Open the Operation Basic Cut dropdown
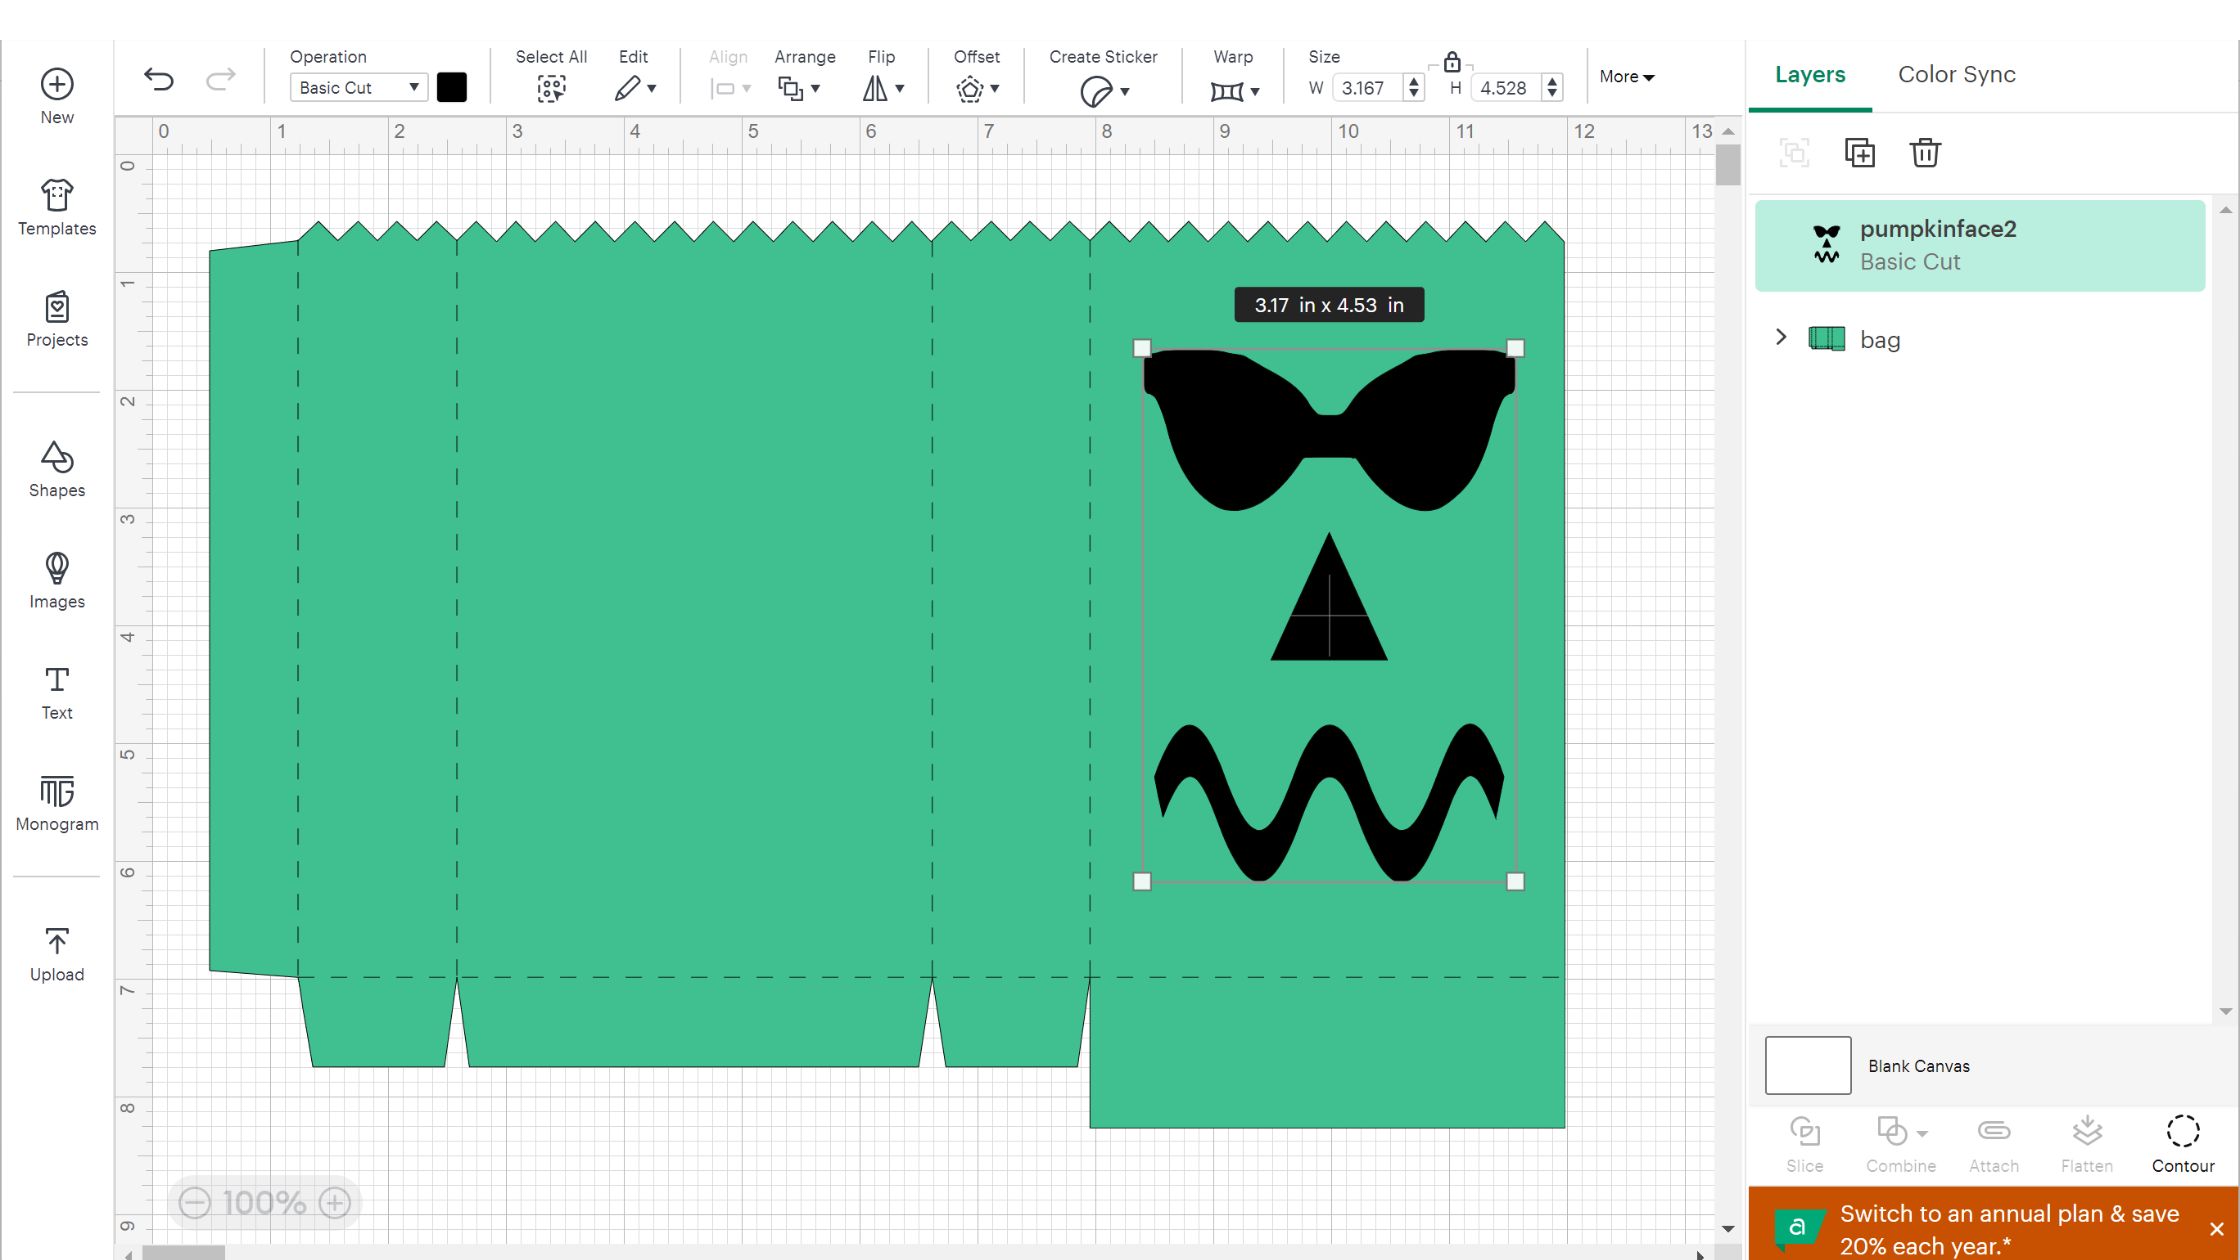This screenshot has height=1260, width=2240. click(359, 88)
